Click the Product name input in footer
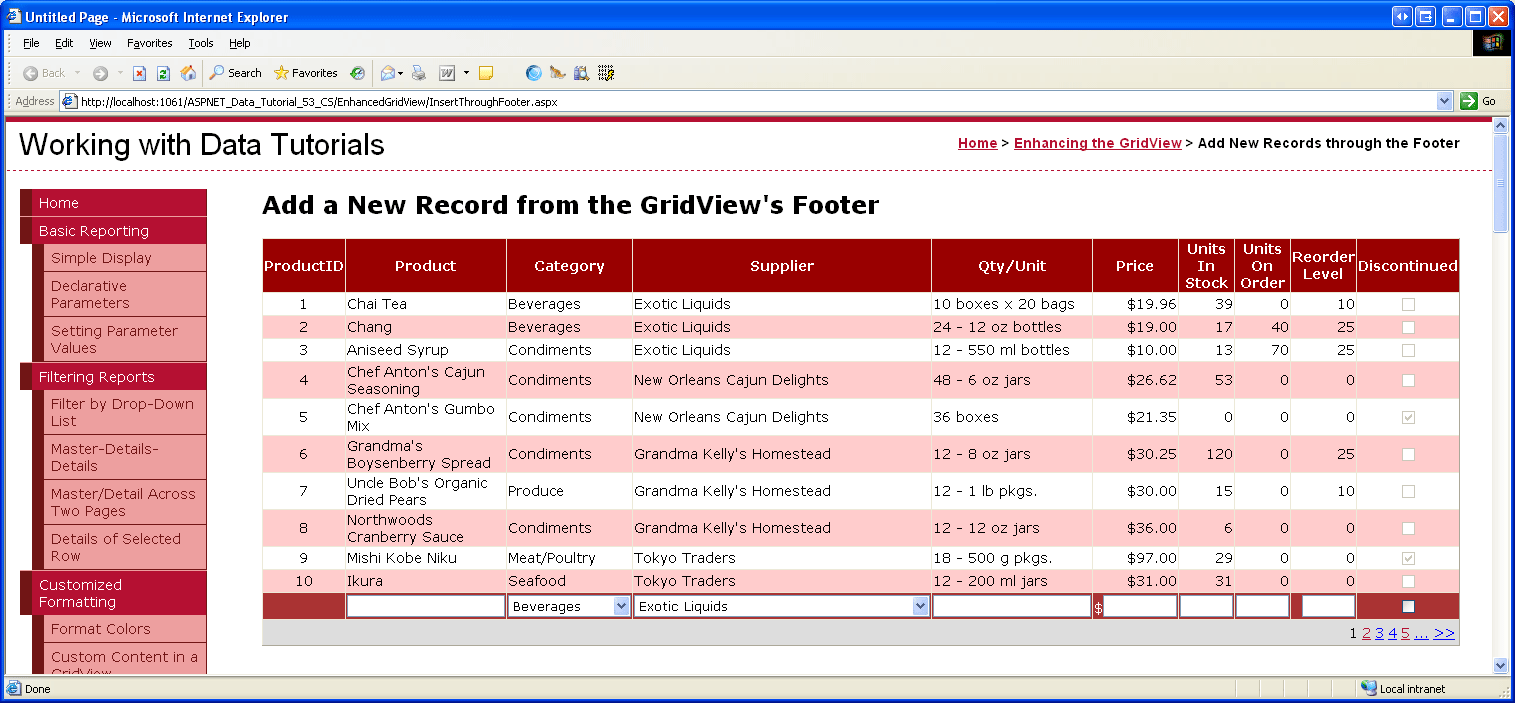This screenshot has height=703, width=1515. click(426, 606)
